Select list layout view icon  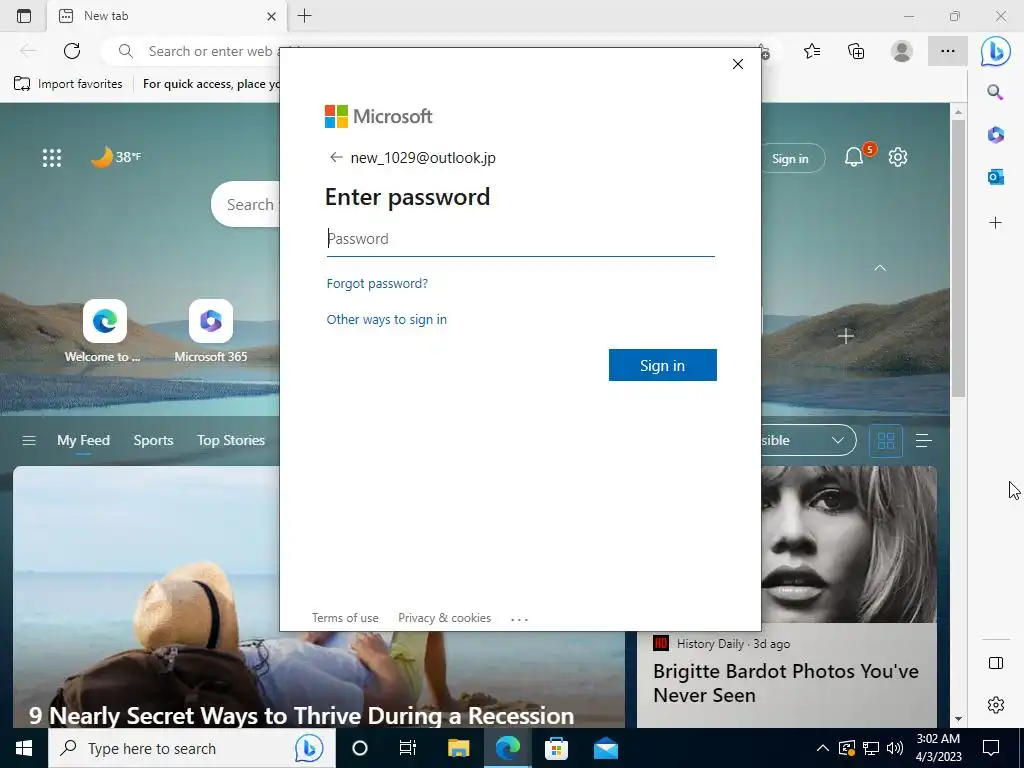[923, 441]
